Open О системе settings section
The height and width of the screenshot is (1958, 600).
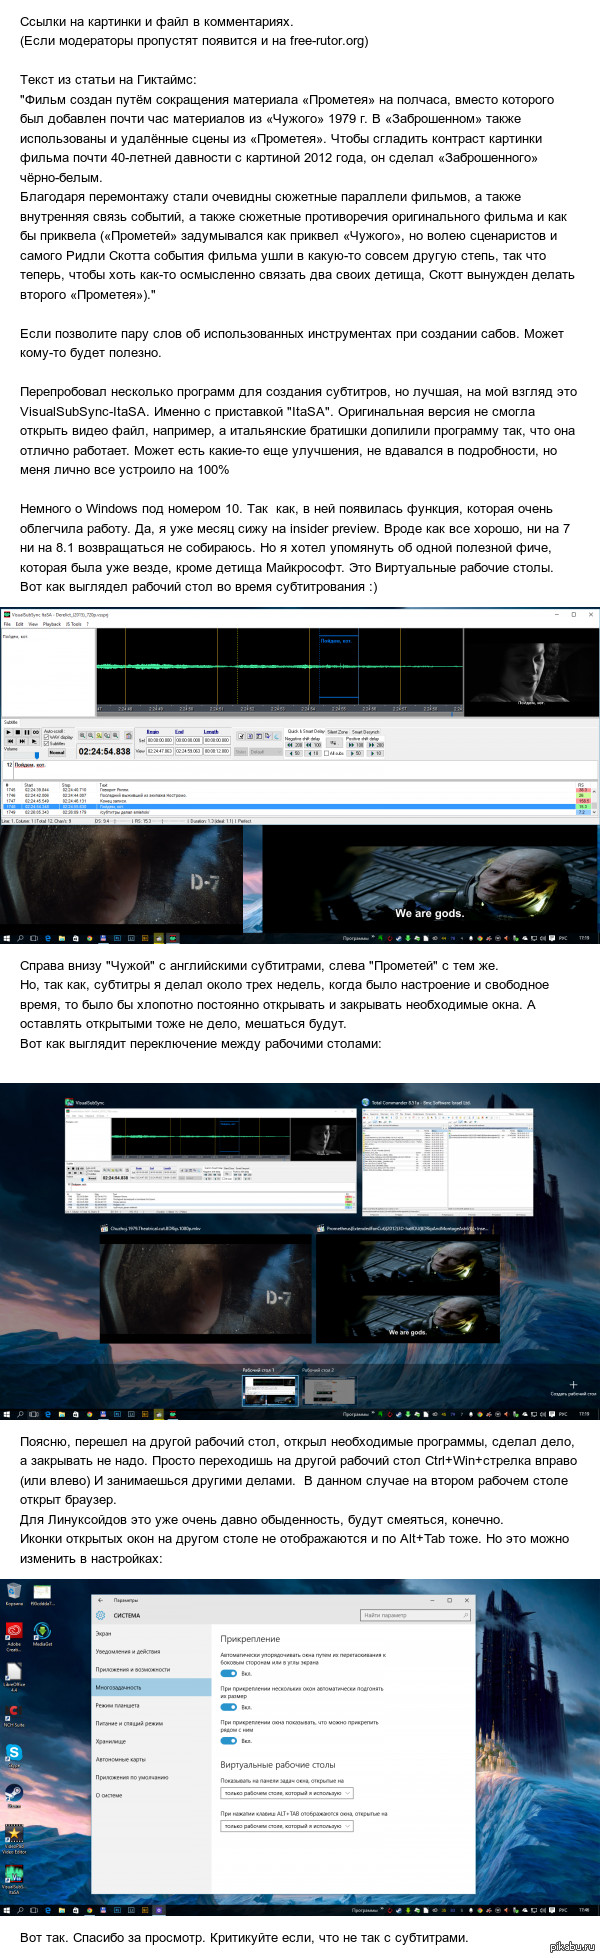tap(151, 1796)
